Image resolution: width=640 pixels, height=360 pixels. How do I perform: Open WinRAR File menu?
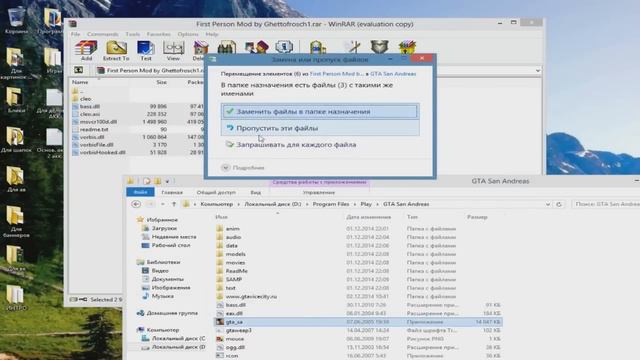click(x=76, y=34)
